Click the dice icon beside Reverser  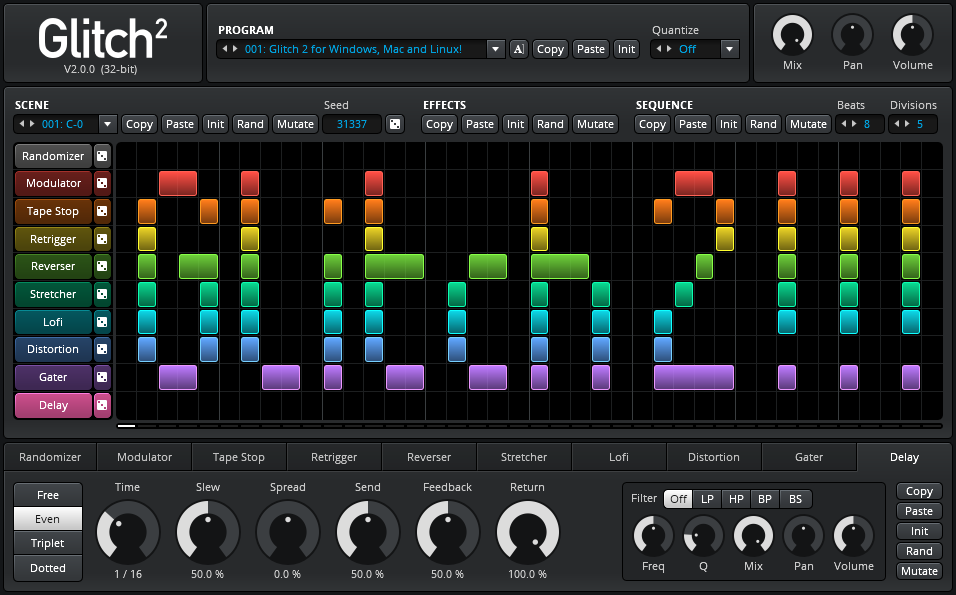click(102, 267)
